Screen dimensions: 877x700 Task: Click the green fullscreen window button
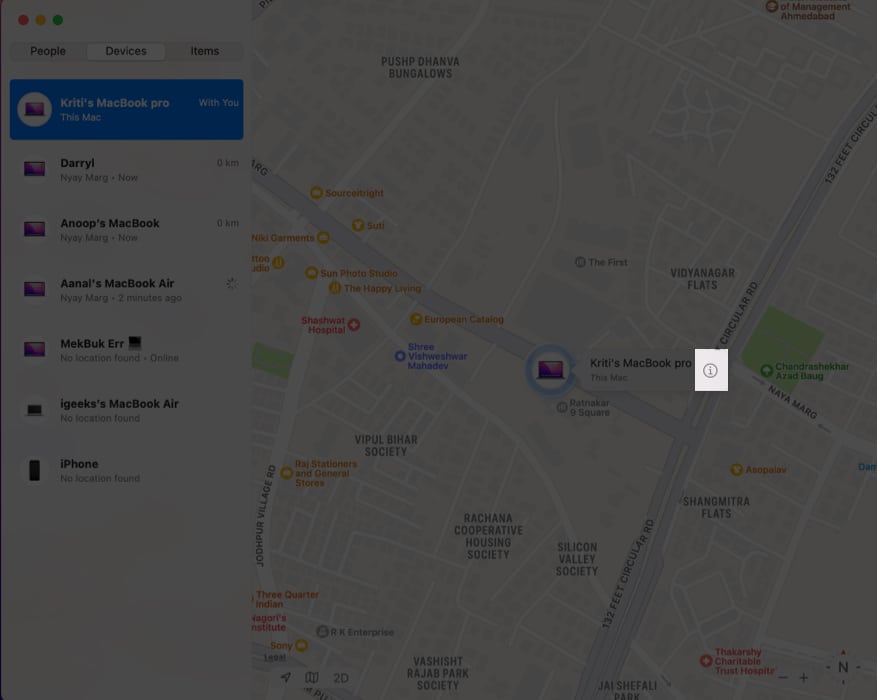[58, 20]
